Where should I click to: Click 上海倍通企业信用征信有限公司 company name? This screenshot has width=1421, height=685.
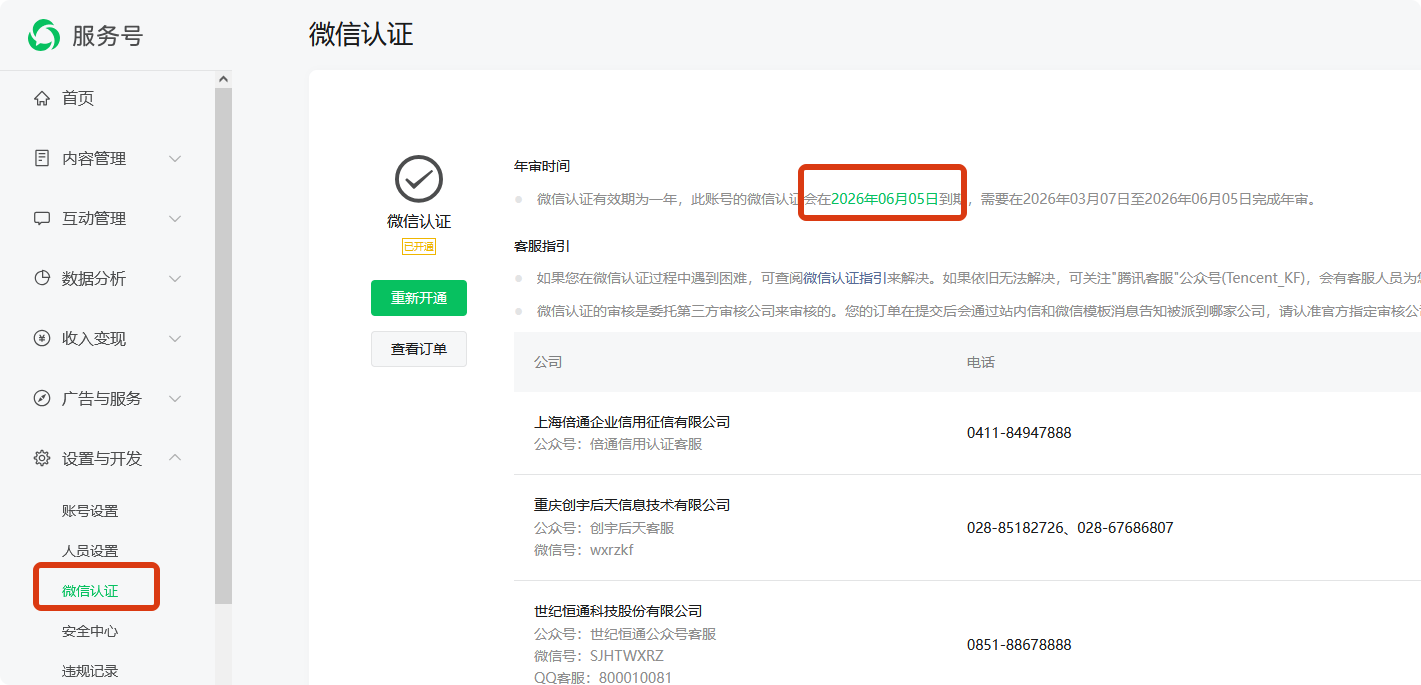[632, 422]
